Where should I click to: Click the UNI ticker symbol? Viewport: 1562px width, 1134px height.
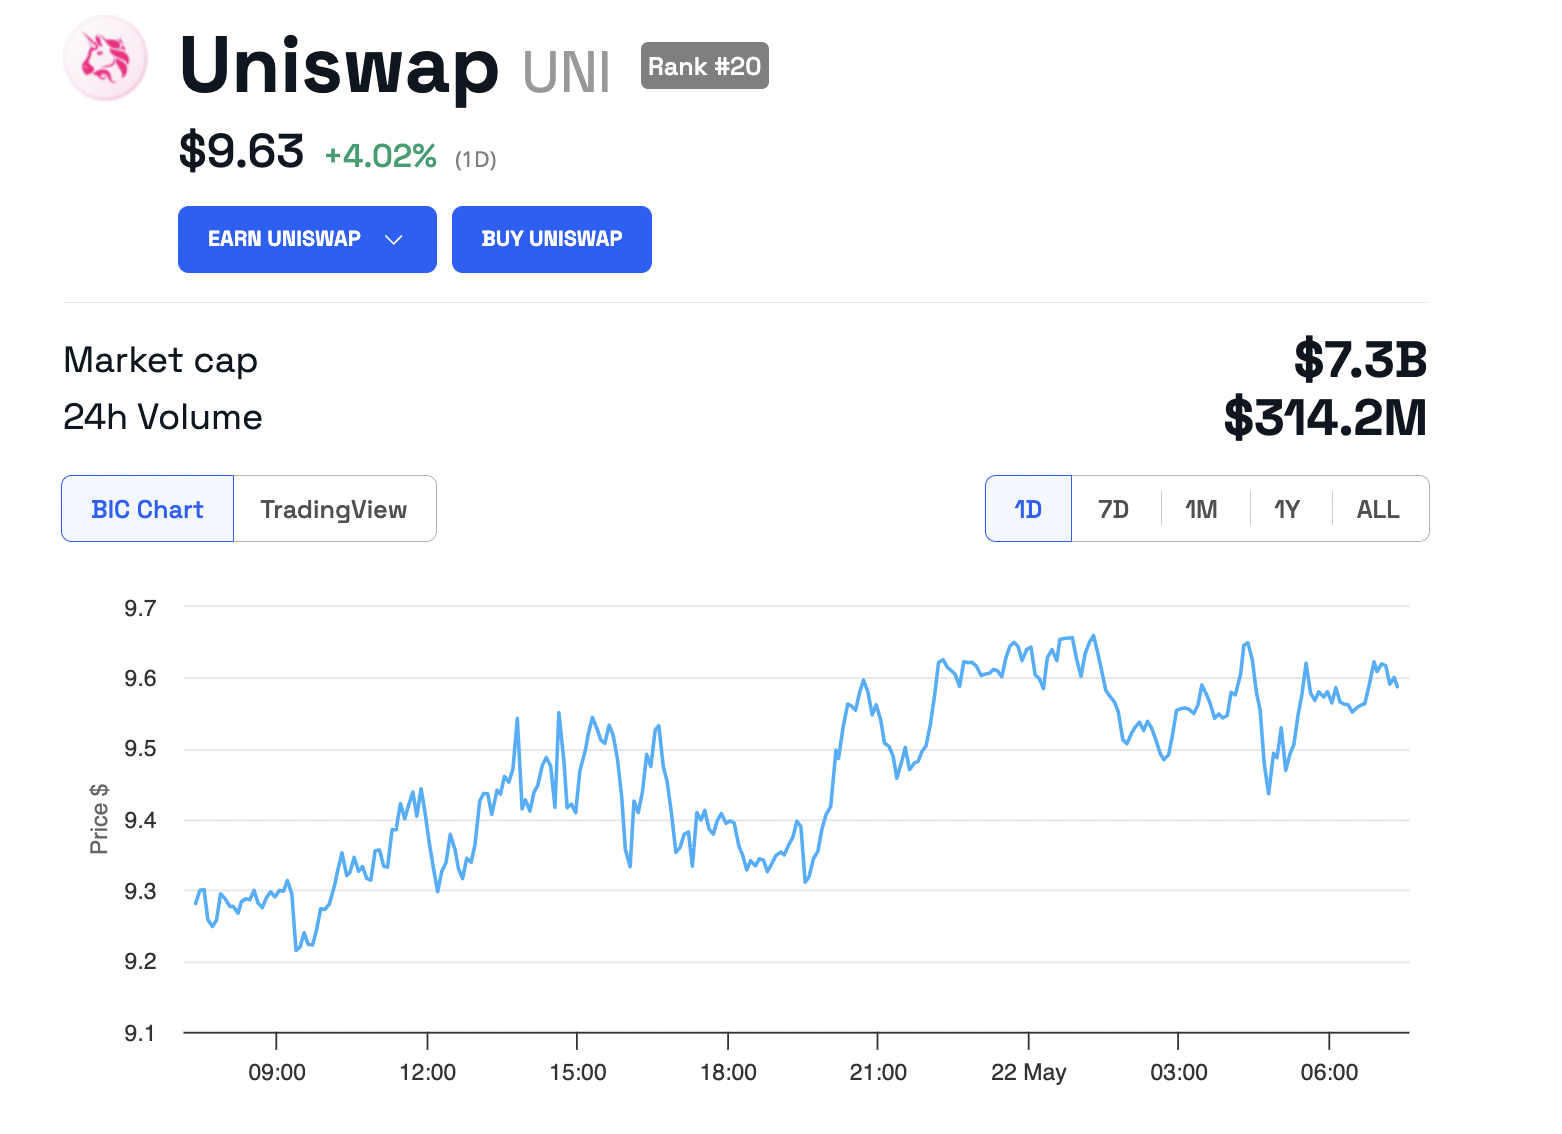(x=566, y=72)
